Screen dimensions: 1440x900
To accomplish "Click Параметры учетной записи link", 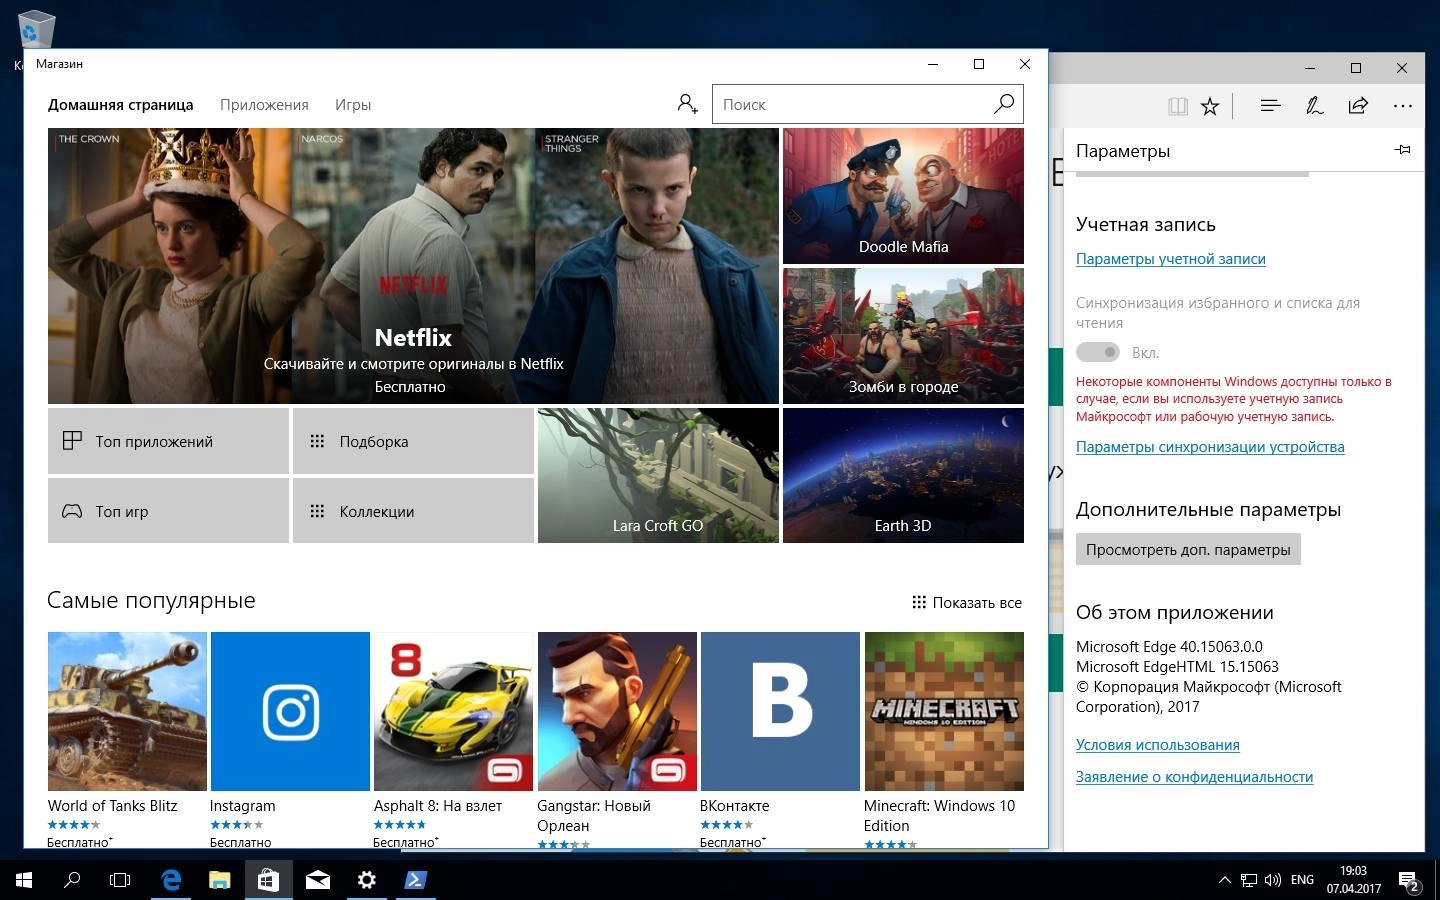I will click(1170, 258).
